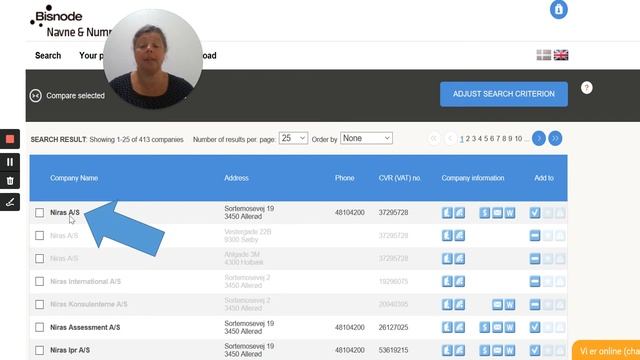
Task: Go to results page 10
Action: click(518, 139)
